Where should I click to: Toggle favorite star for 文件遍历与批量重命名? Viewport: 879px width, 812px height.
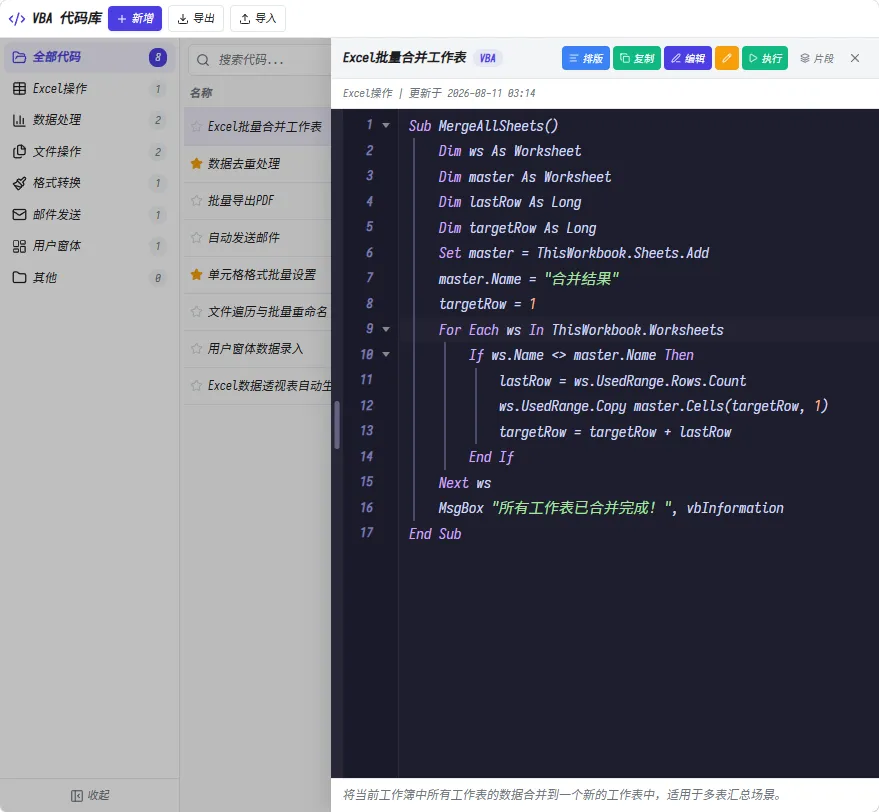(x=196, y=312)
